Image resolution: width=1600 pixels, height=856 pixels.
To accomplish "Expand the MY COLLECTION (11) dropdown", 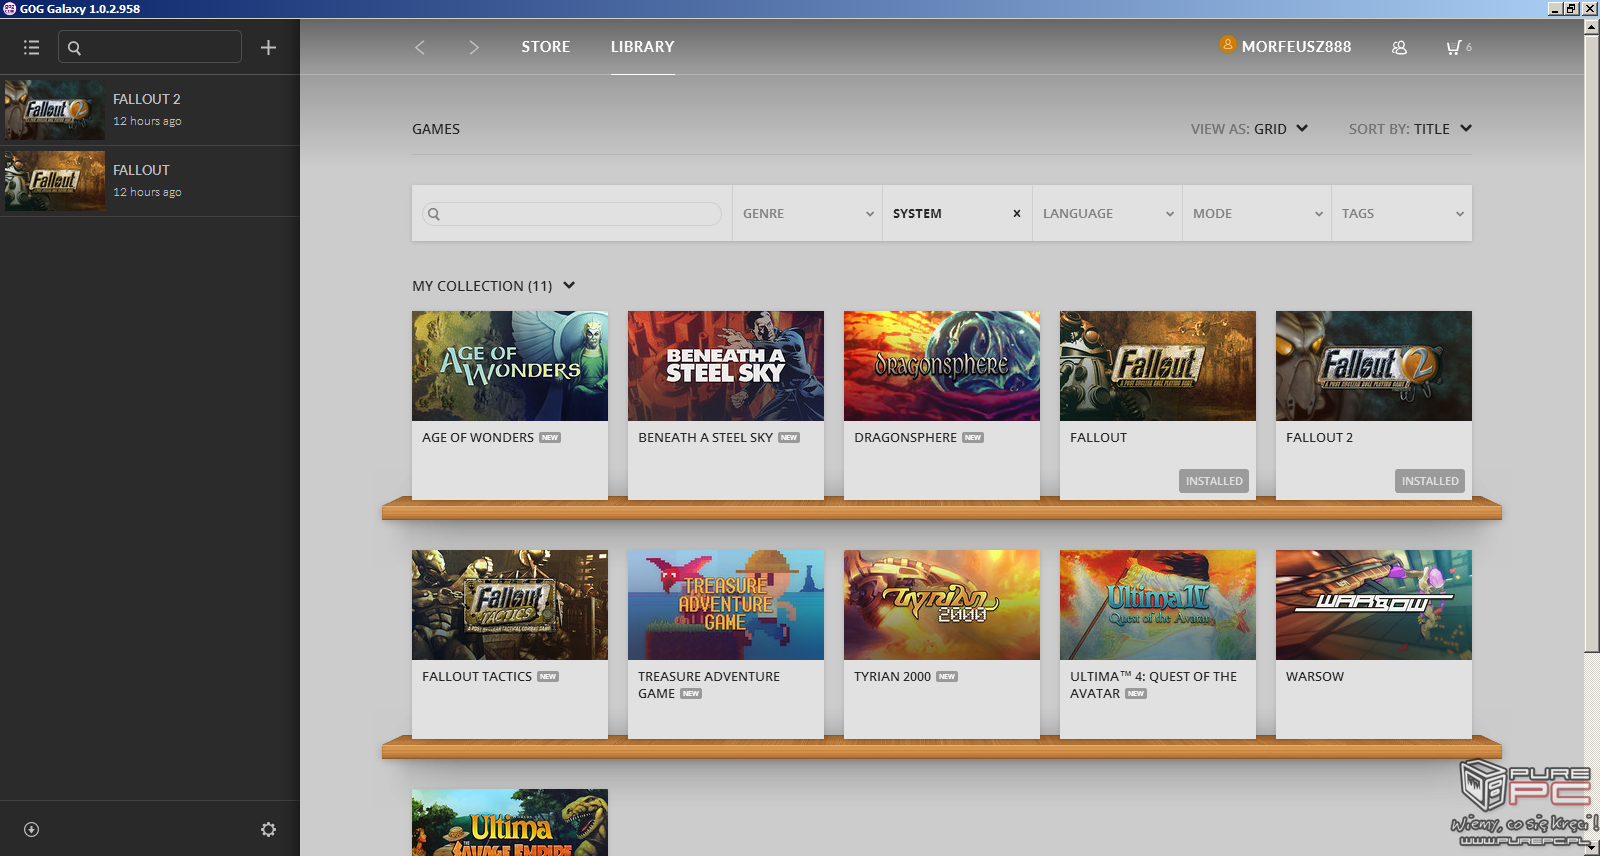I will [494, 286].
